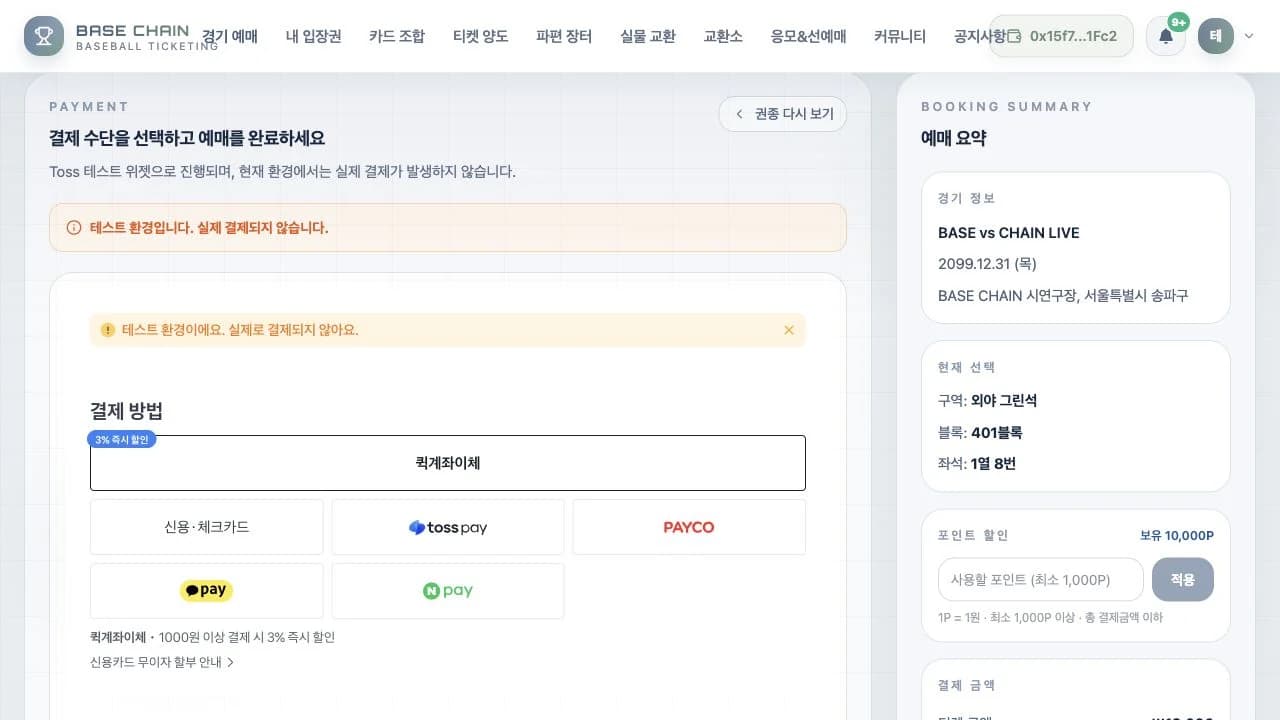Open 신용카드 무이자 할부 안내 link
Image resolution: width=1280 pixels, height=720 pixels.
(162, 662)
